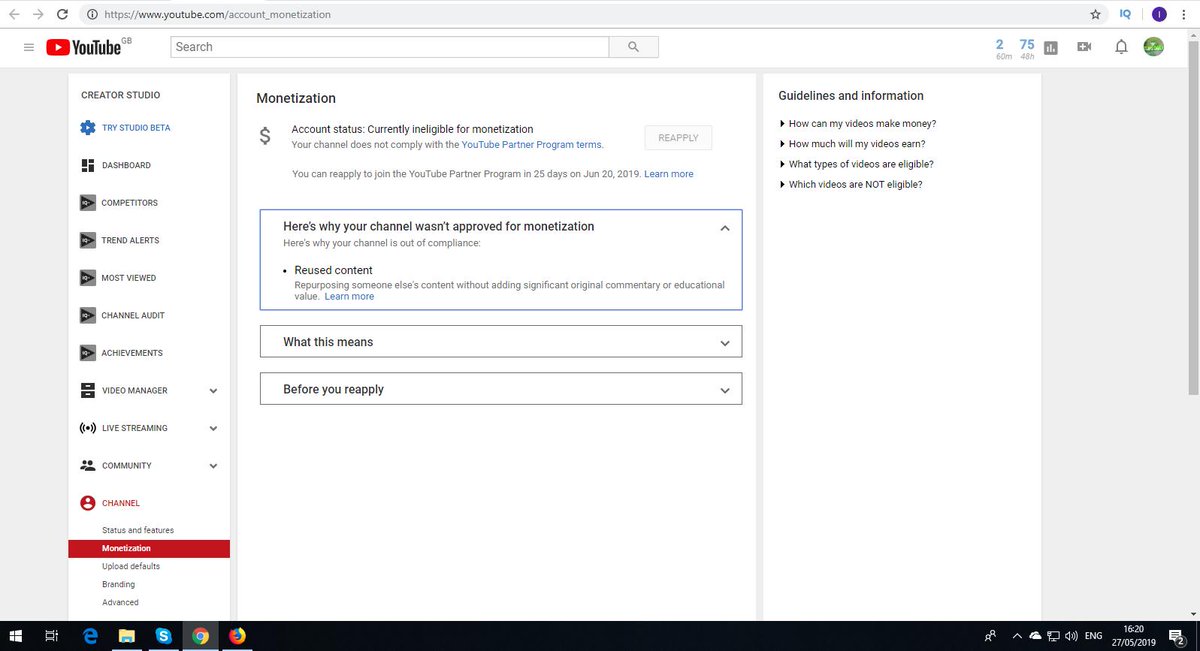Click the Video Manager icon
Image resolution: width=1200 pixels, height=651 pixels.
point(88,390)
